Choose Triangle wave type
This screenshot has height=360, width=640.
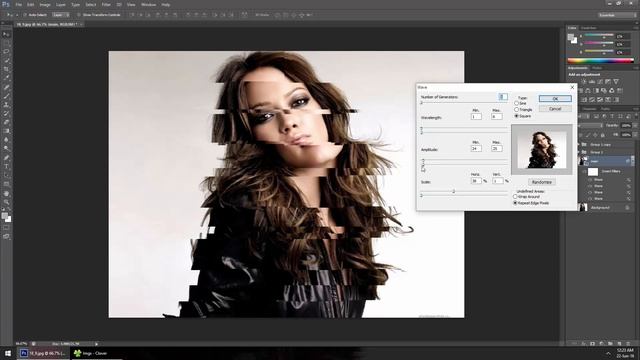coord(516,110)
